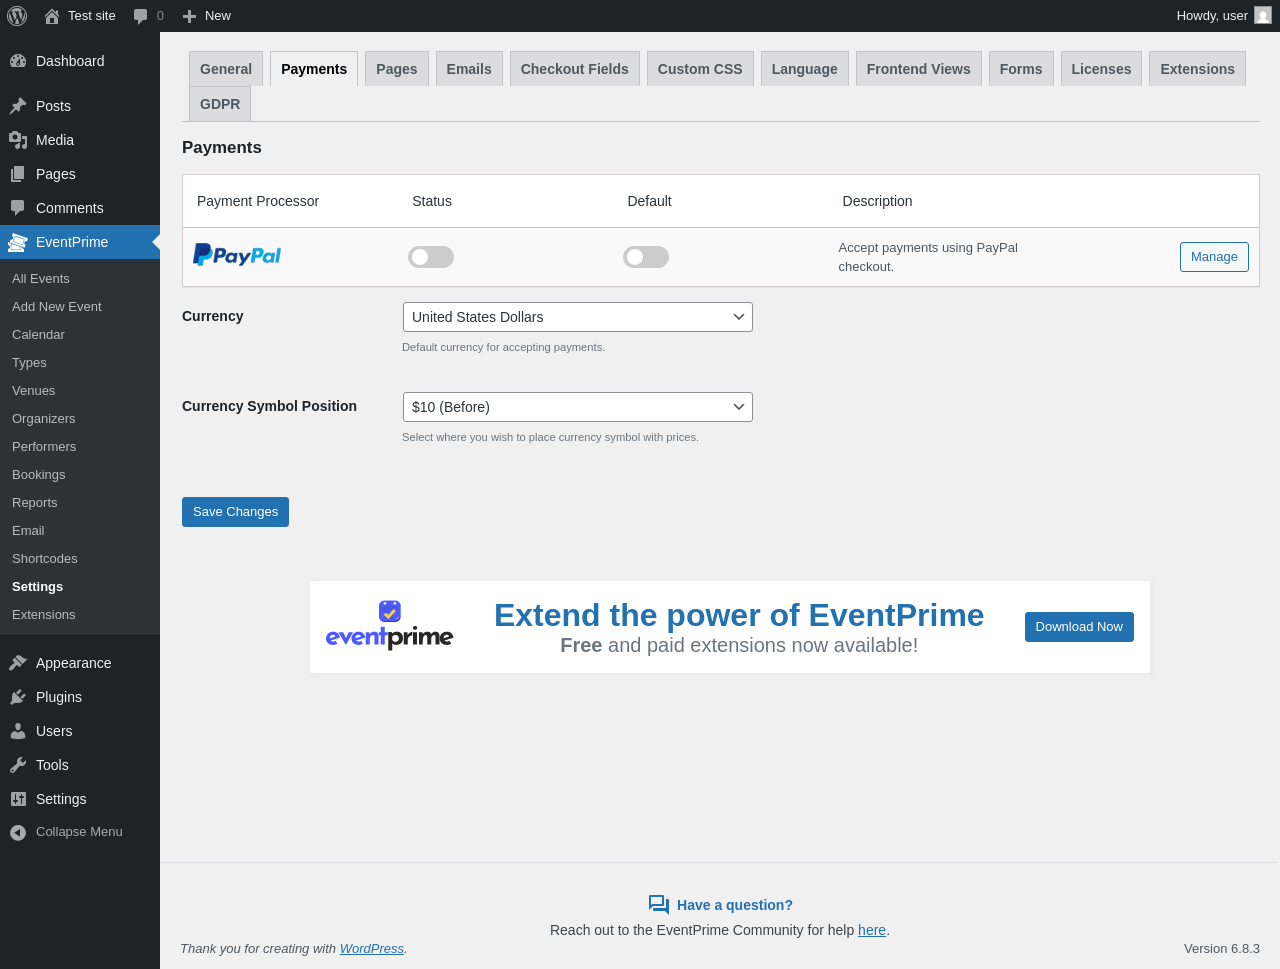Open the Checkout Fields tab
The width and height of the screenshot is (1280, 969).
pos(575,69)
